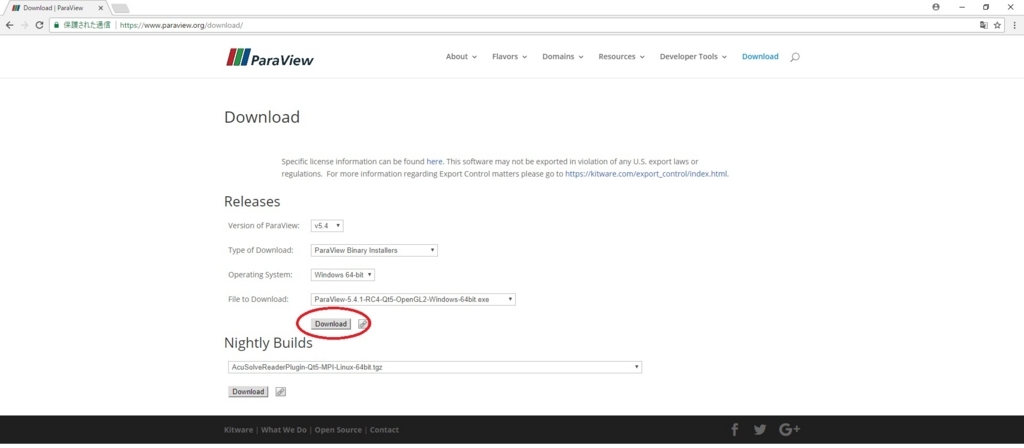1024x448 pixels.
Task: Open the File to Download dropdown
Action: coord(413,299)
